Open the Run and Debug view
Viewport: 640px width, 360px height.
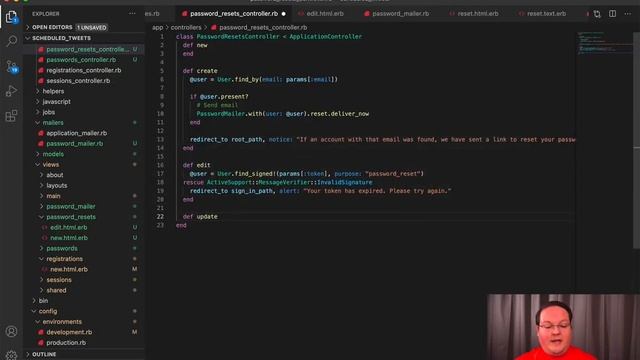click(11, 91)
